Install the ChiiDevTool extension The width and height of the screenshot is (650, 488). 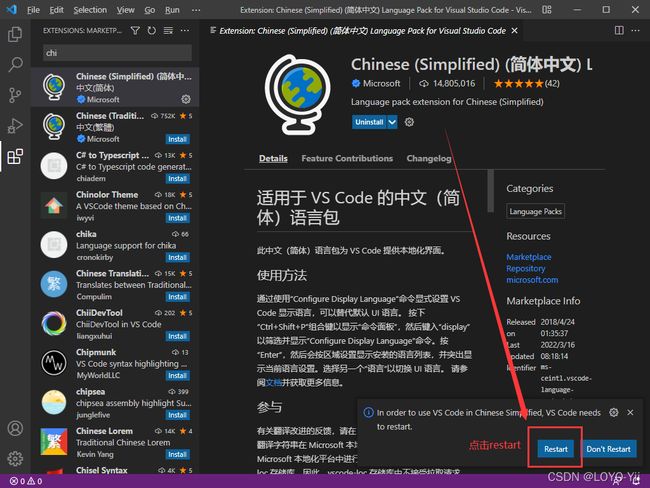(x=177, y=336)
